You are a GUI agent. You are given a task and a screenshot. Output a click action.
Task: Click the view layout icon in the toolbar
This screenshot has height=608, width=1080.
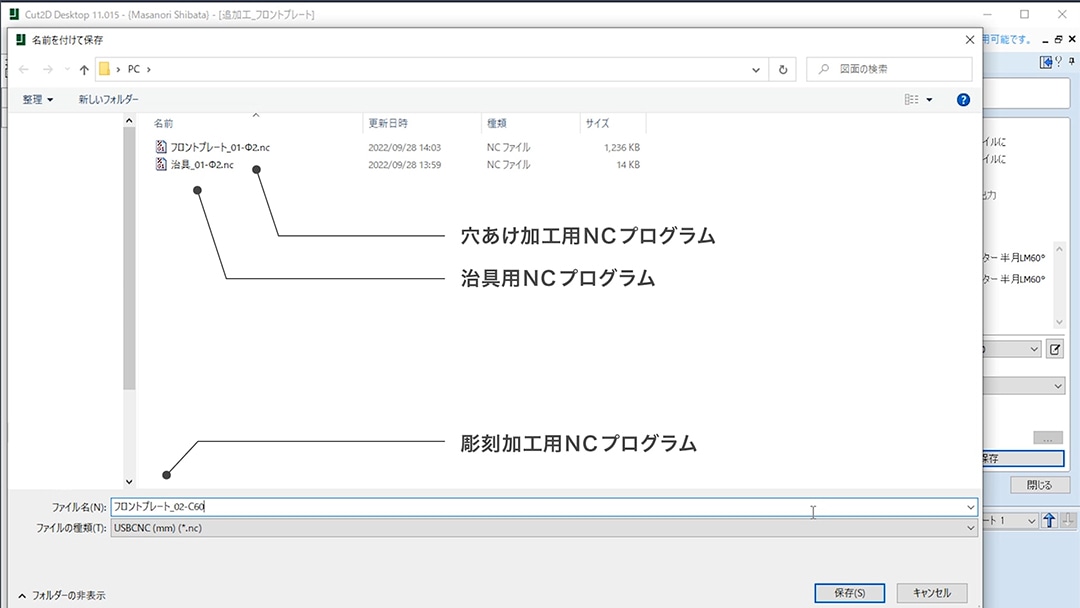coord(911,100)
